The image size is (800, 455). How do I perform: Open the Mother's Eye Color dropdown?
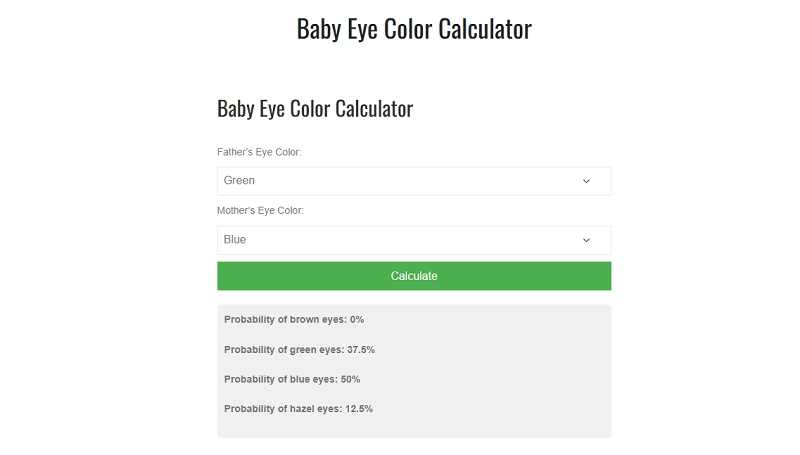(413, 240)
